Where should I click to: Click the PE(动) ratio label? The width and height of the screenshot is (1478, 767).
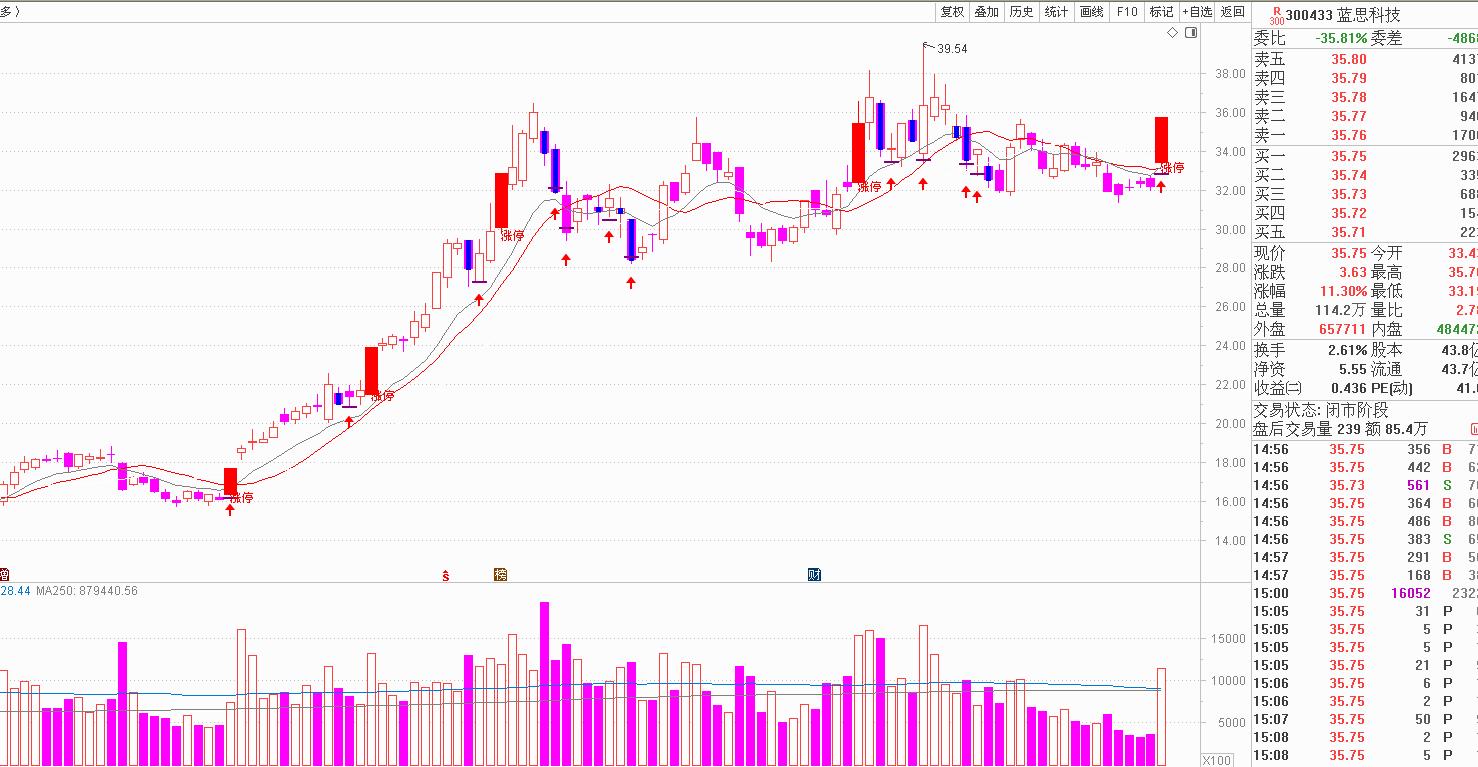pos(1392,388)
